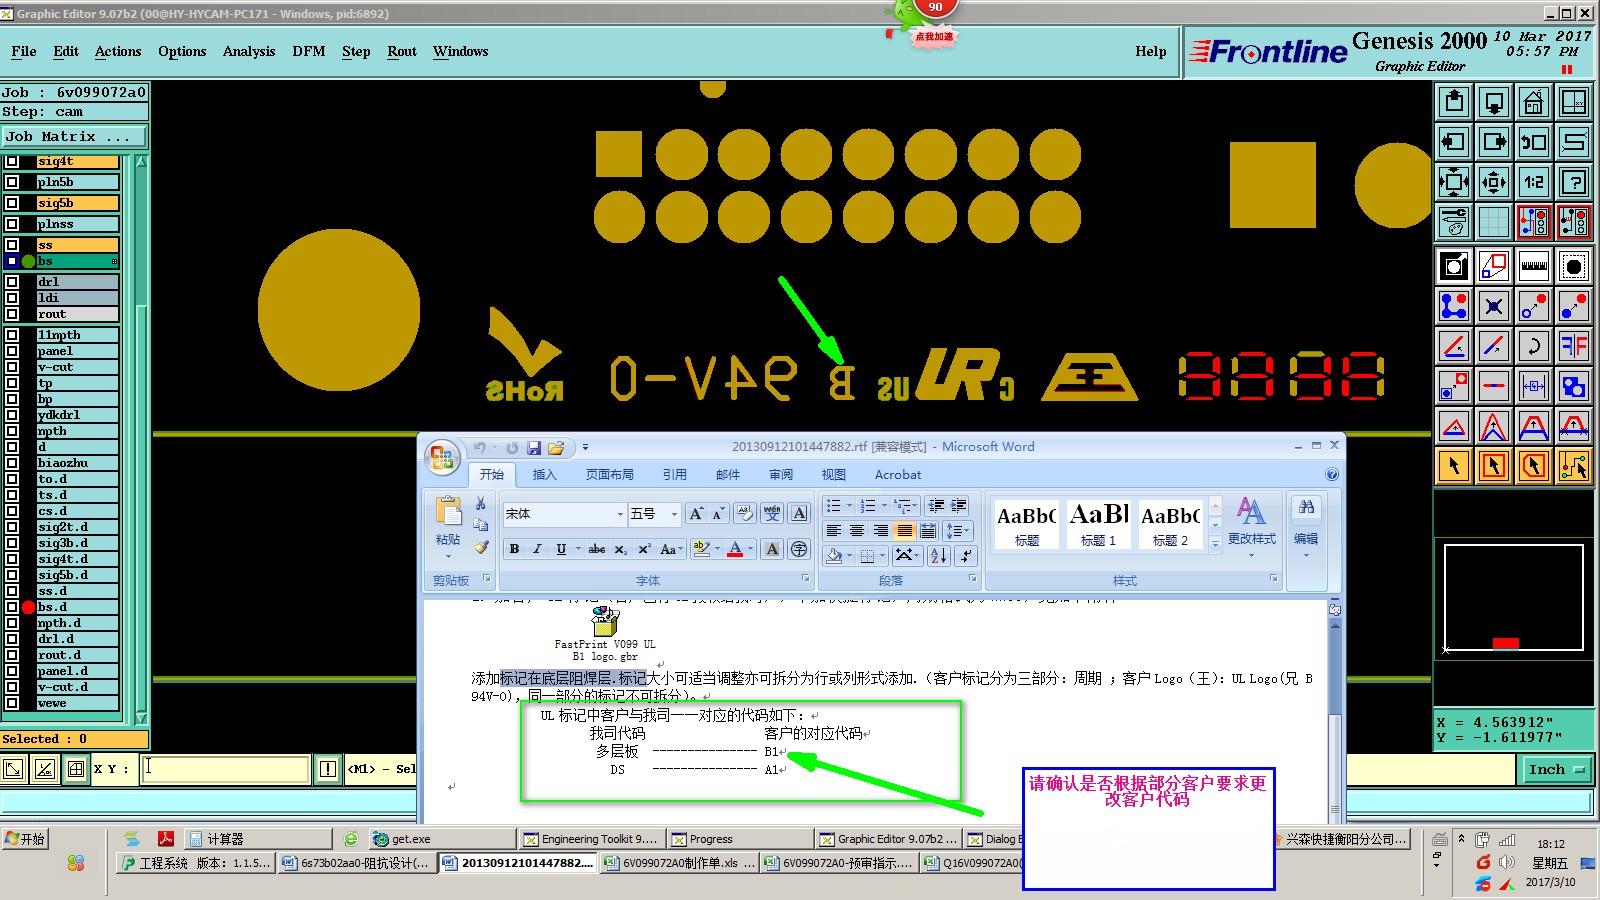Viewport: 1600px width, 900px height.
Task: Click the Bold icon in Word ribbon
Action: 514,549
